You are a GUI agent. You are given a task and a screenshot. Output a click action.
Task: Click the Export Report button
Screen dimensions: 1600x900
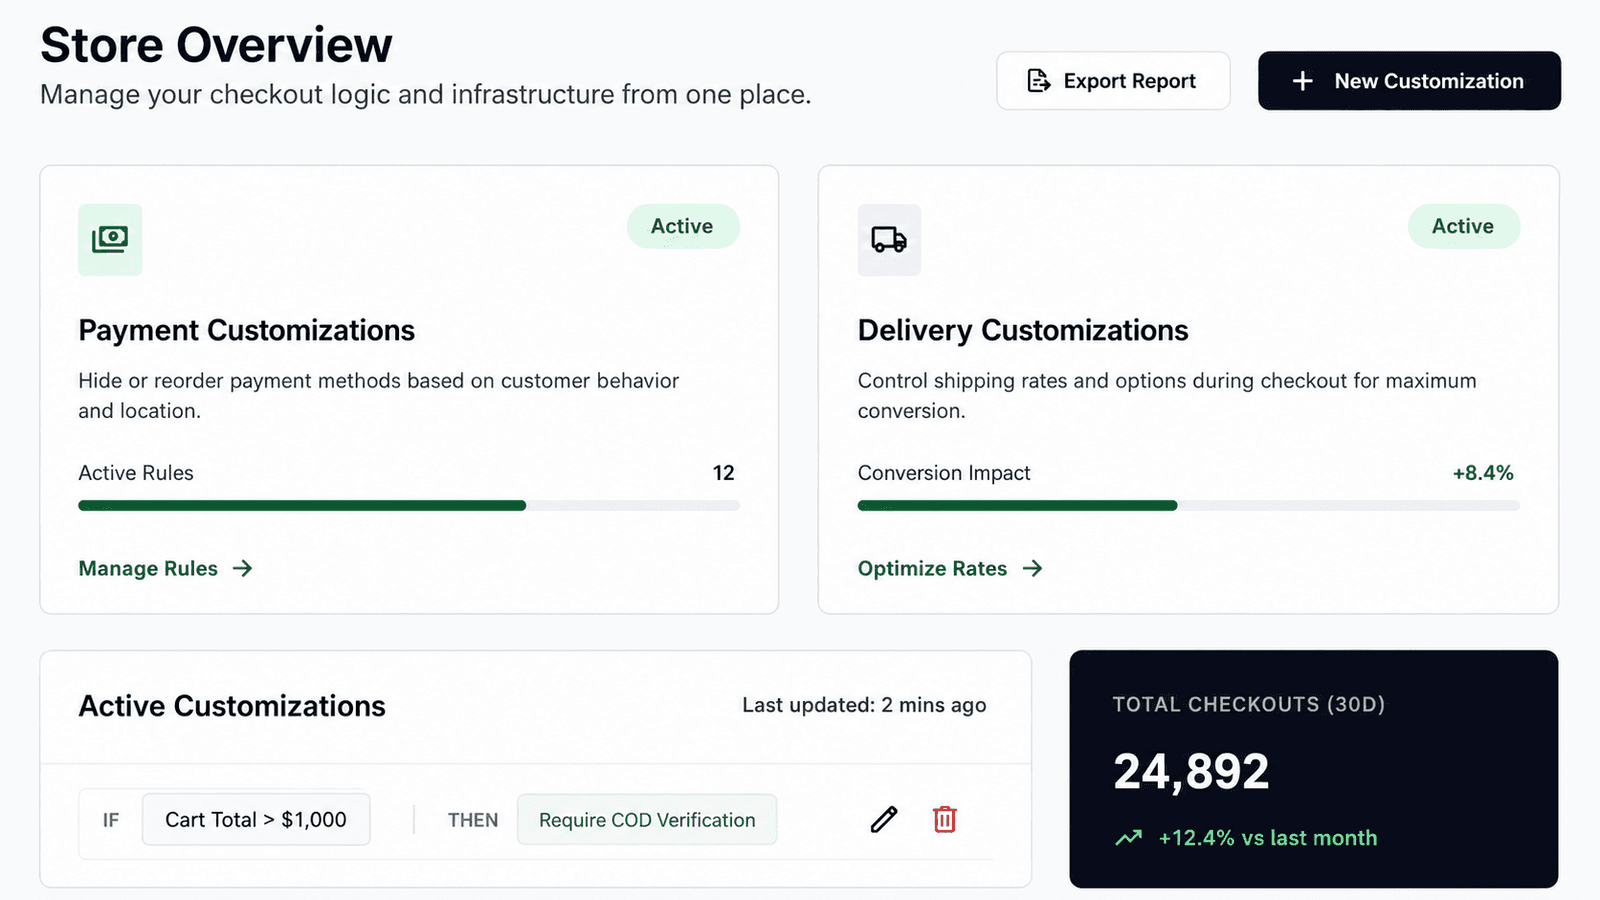pos(1113,81)
